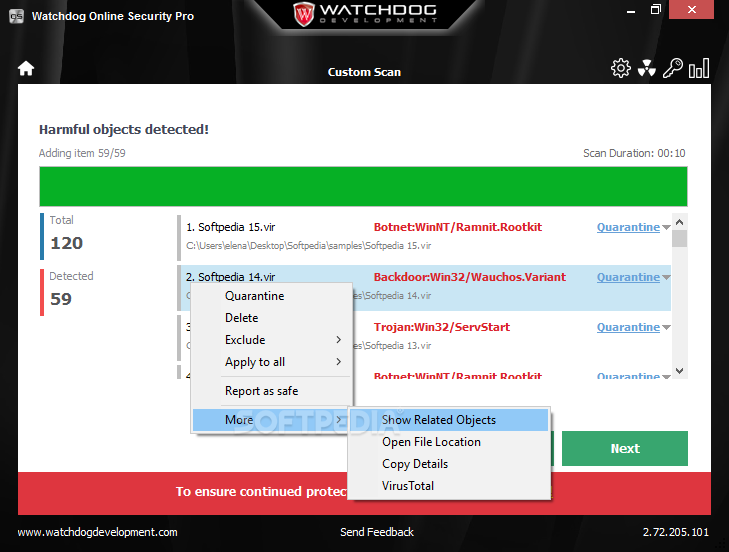729x552 pixels.
Task: Choose Quarantine in the context menu
Action: pyautogui.click(x=272, y=296)
